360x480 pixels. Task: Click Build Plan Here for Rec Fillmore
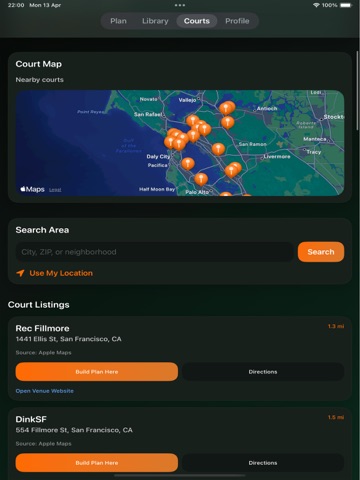[97, 372]
